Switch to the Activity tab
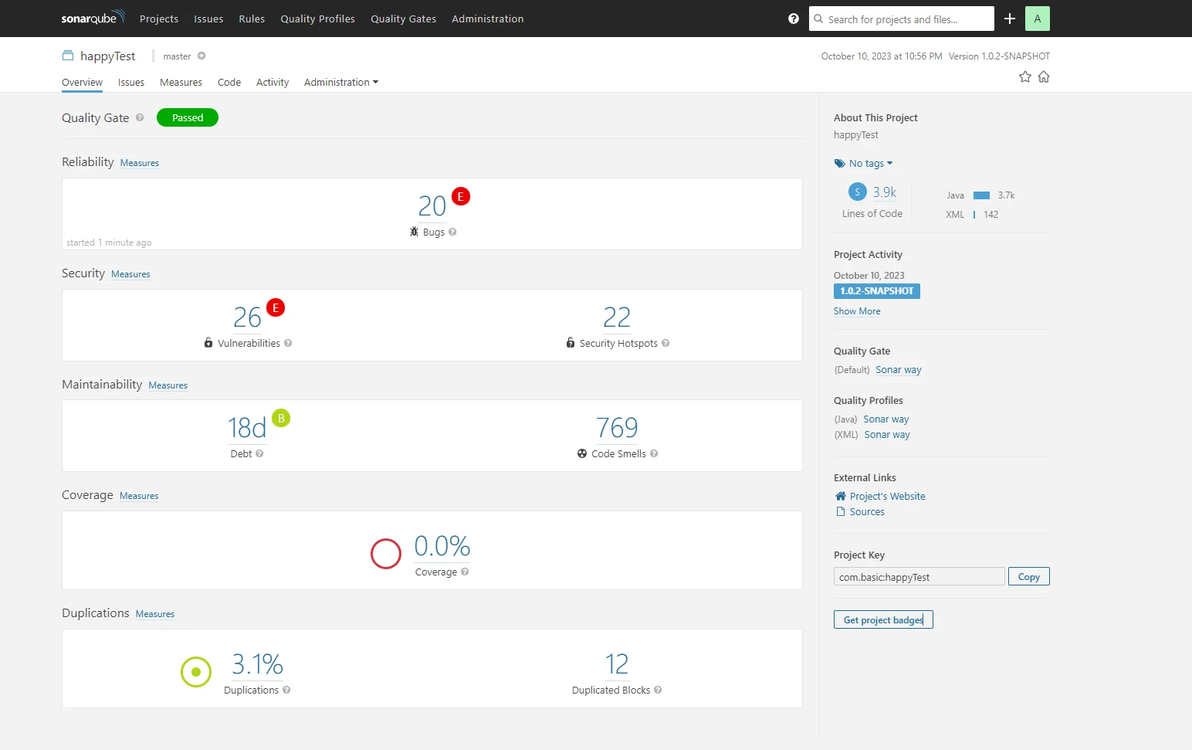This screenshot has width=1192, height=750. [x=272, y=82]
